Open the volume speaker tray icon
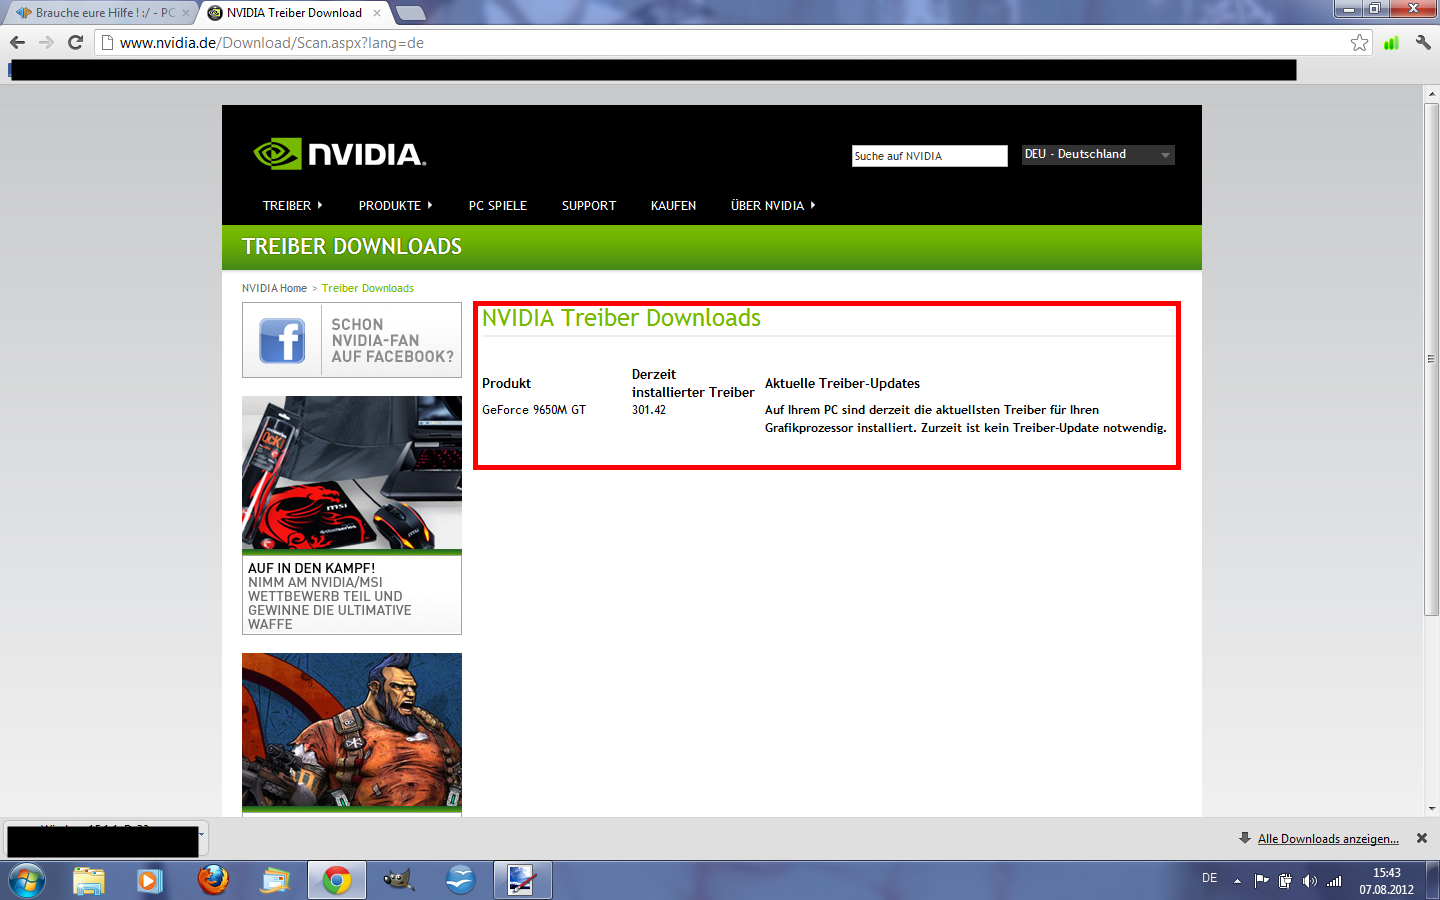This screenshot has width=1440, height=900. [x=1309, y=881]
